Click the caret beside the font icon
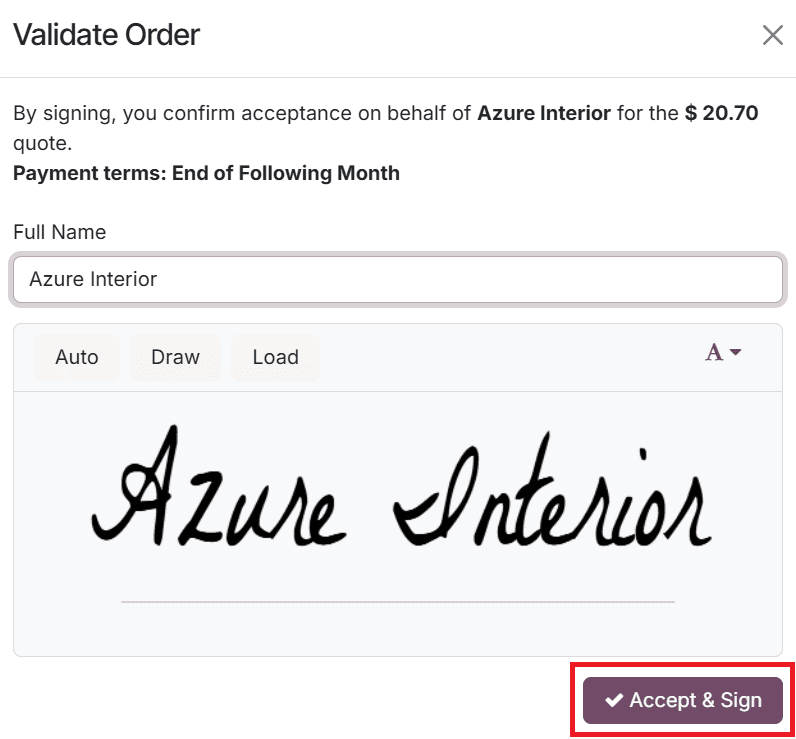Viewport: 796px width, 739px height. pyautogui.click(x=736, y=353)
